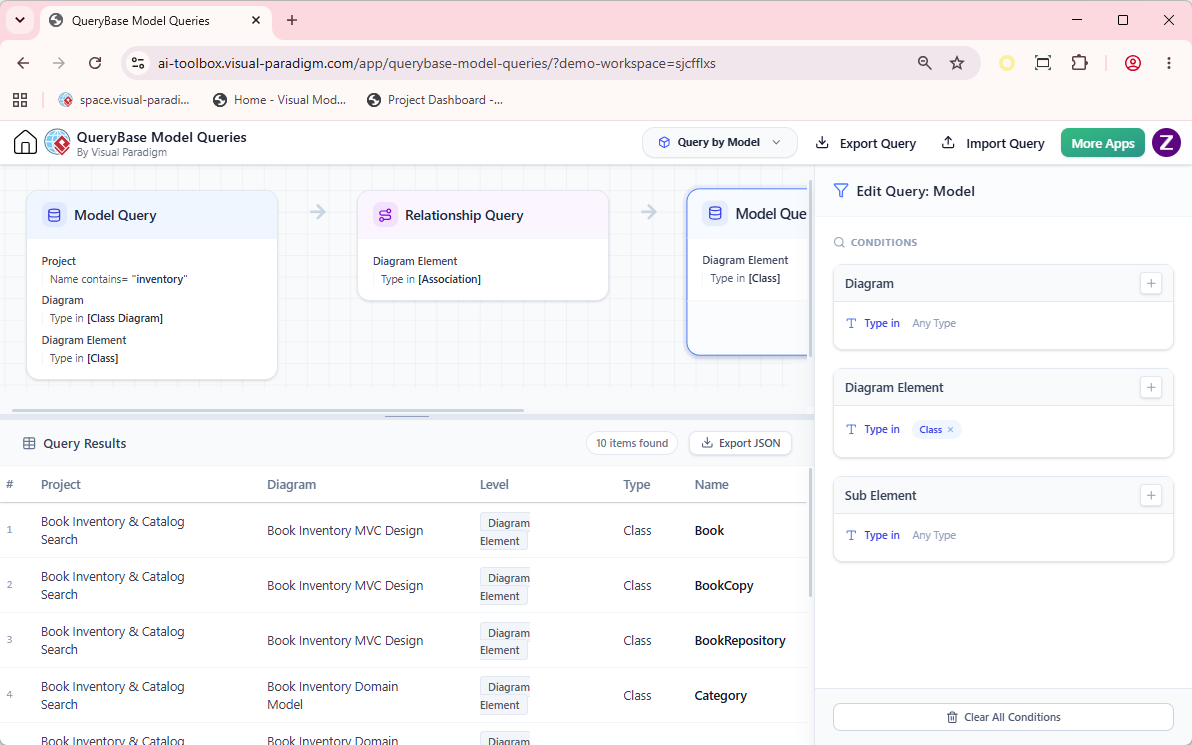
Task: Open the Query by Model dropdown
Action: (x=719, y=142)
